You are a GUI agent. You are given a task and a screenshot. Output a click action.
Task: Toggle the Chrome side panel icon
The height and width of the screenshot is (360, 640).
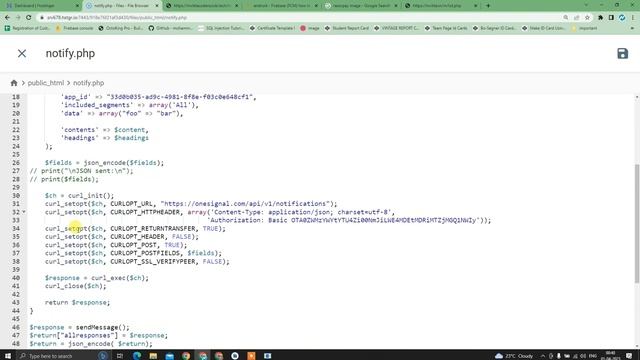click(x=611, y=18)
